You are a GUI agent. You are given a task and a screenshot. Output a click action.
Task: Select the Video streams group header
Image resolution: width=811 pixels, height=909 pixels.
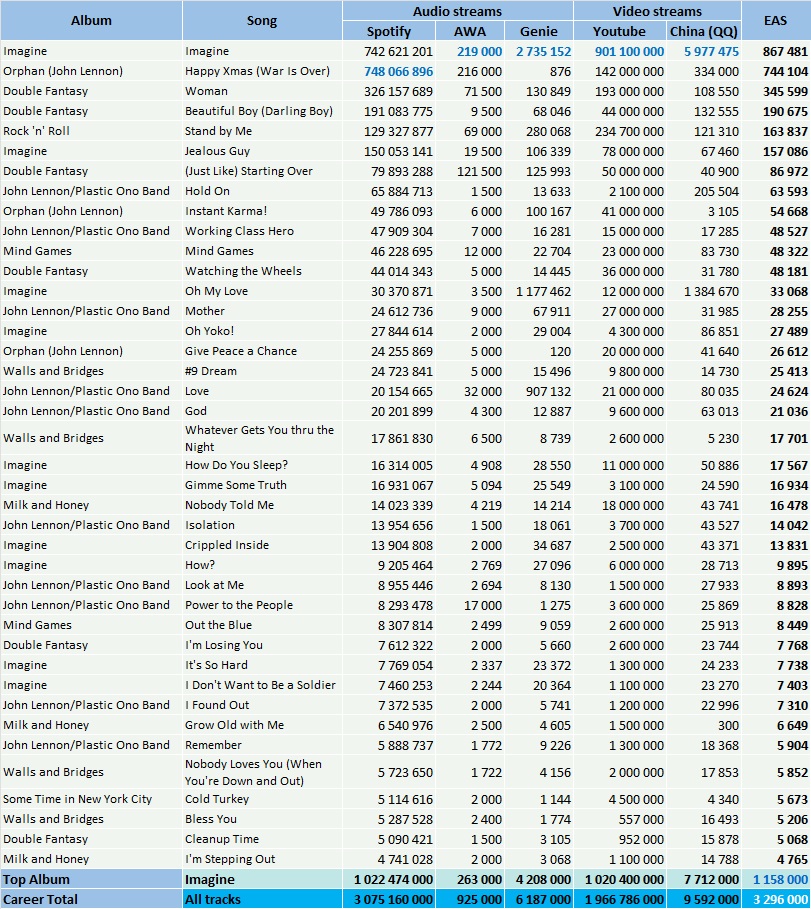pos(657,11)
